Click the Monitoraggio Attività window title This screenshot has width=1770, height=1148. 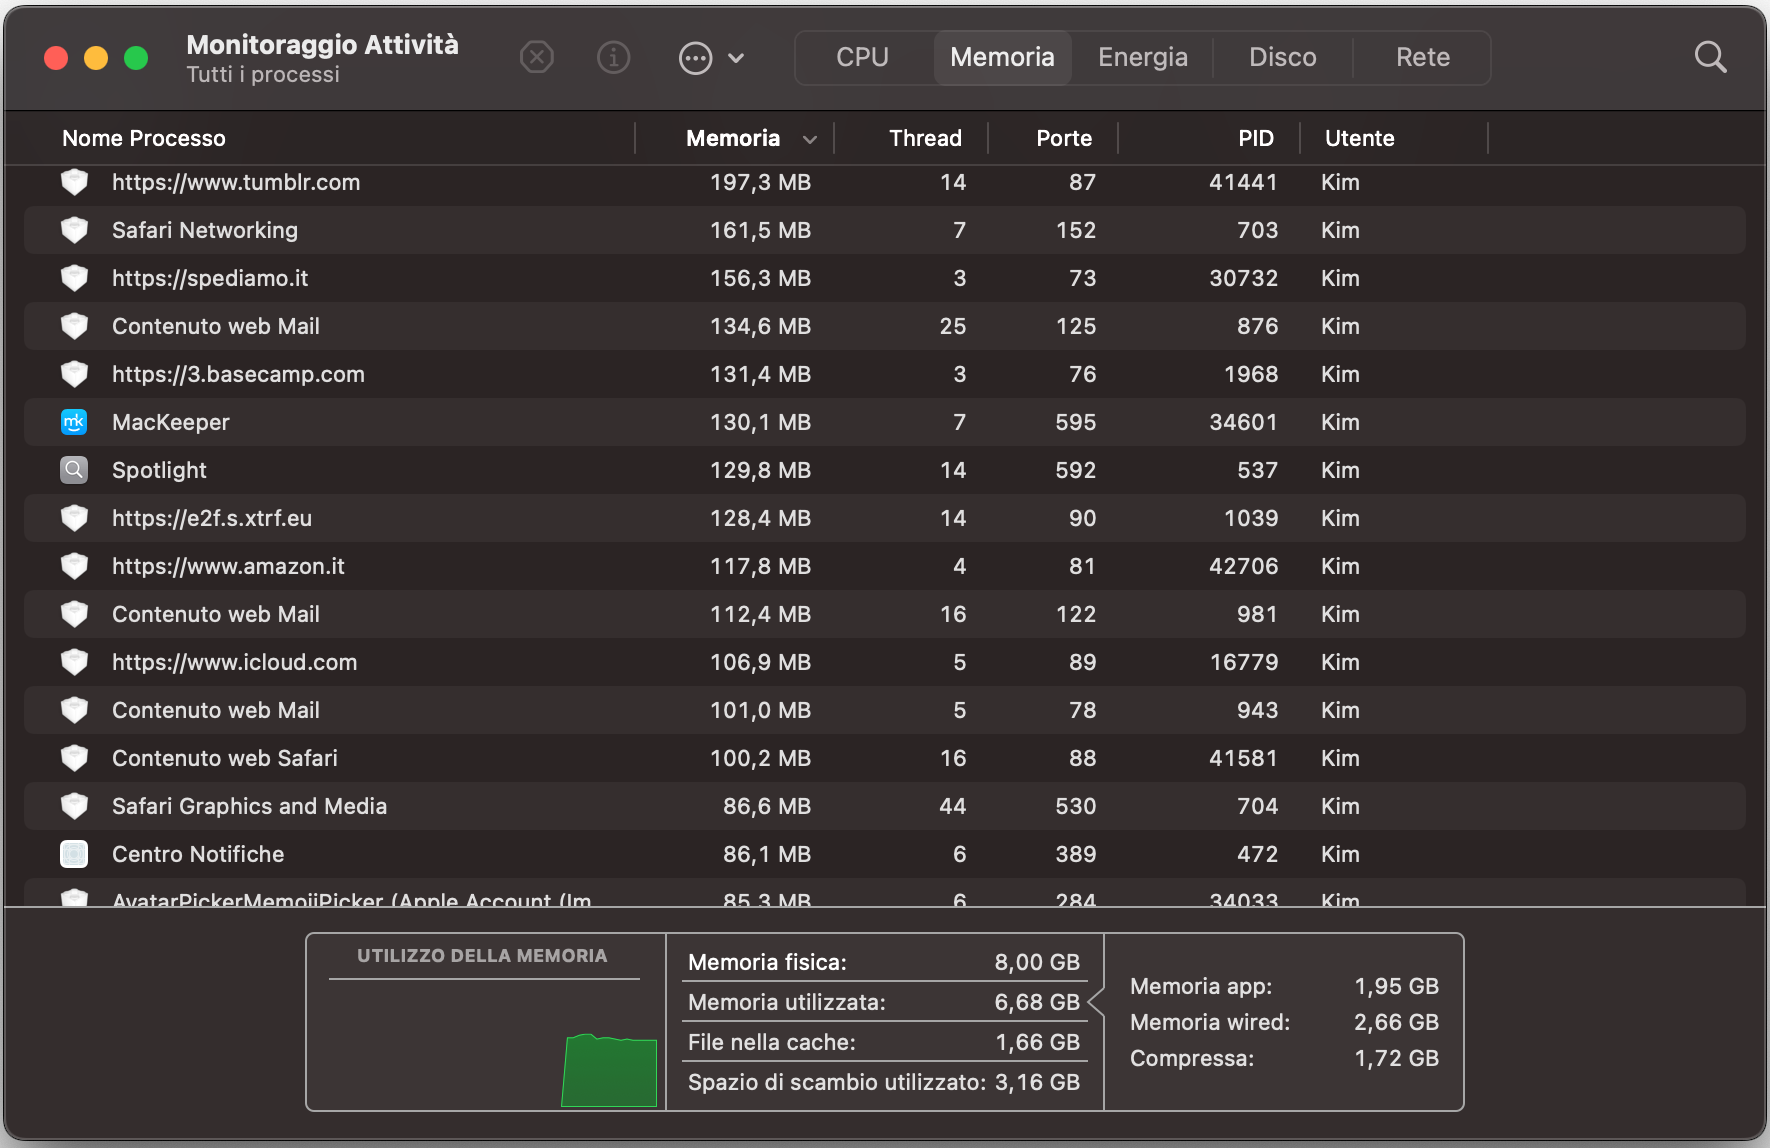click(x=322, y=44)
